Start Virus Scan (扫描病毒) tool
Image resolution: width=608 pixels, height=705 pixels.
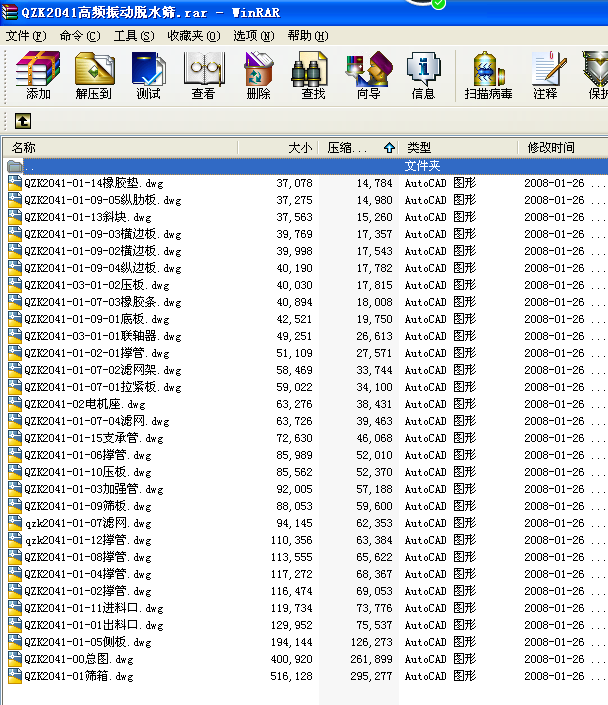pyautogui.click(x=488, y=75)
